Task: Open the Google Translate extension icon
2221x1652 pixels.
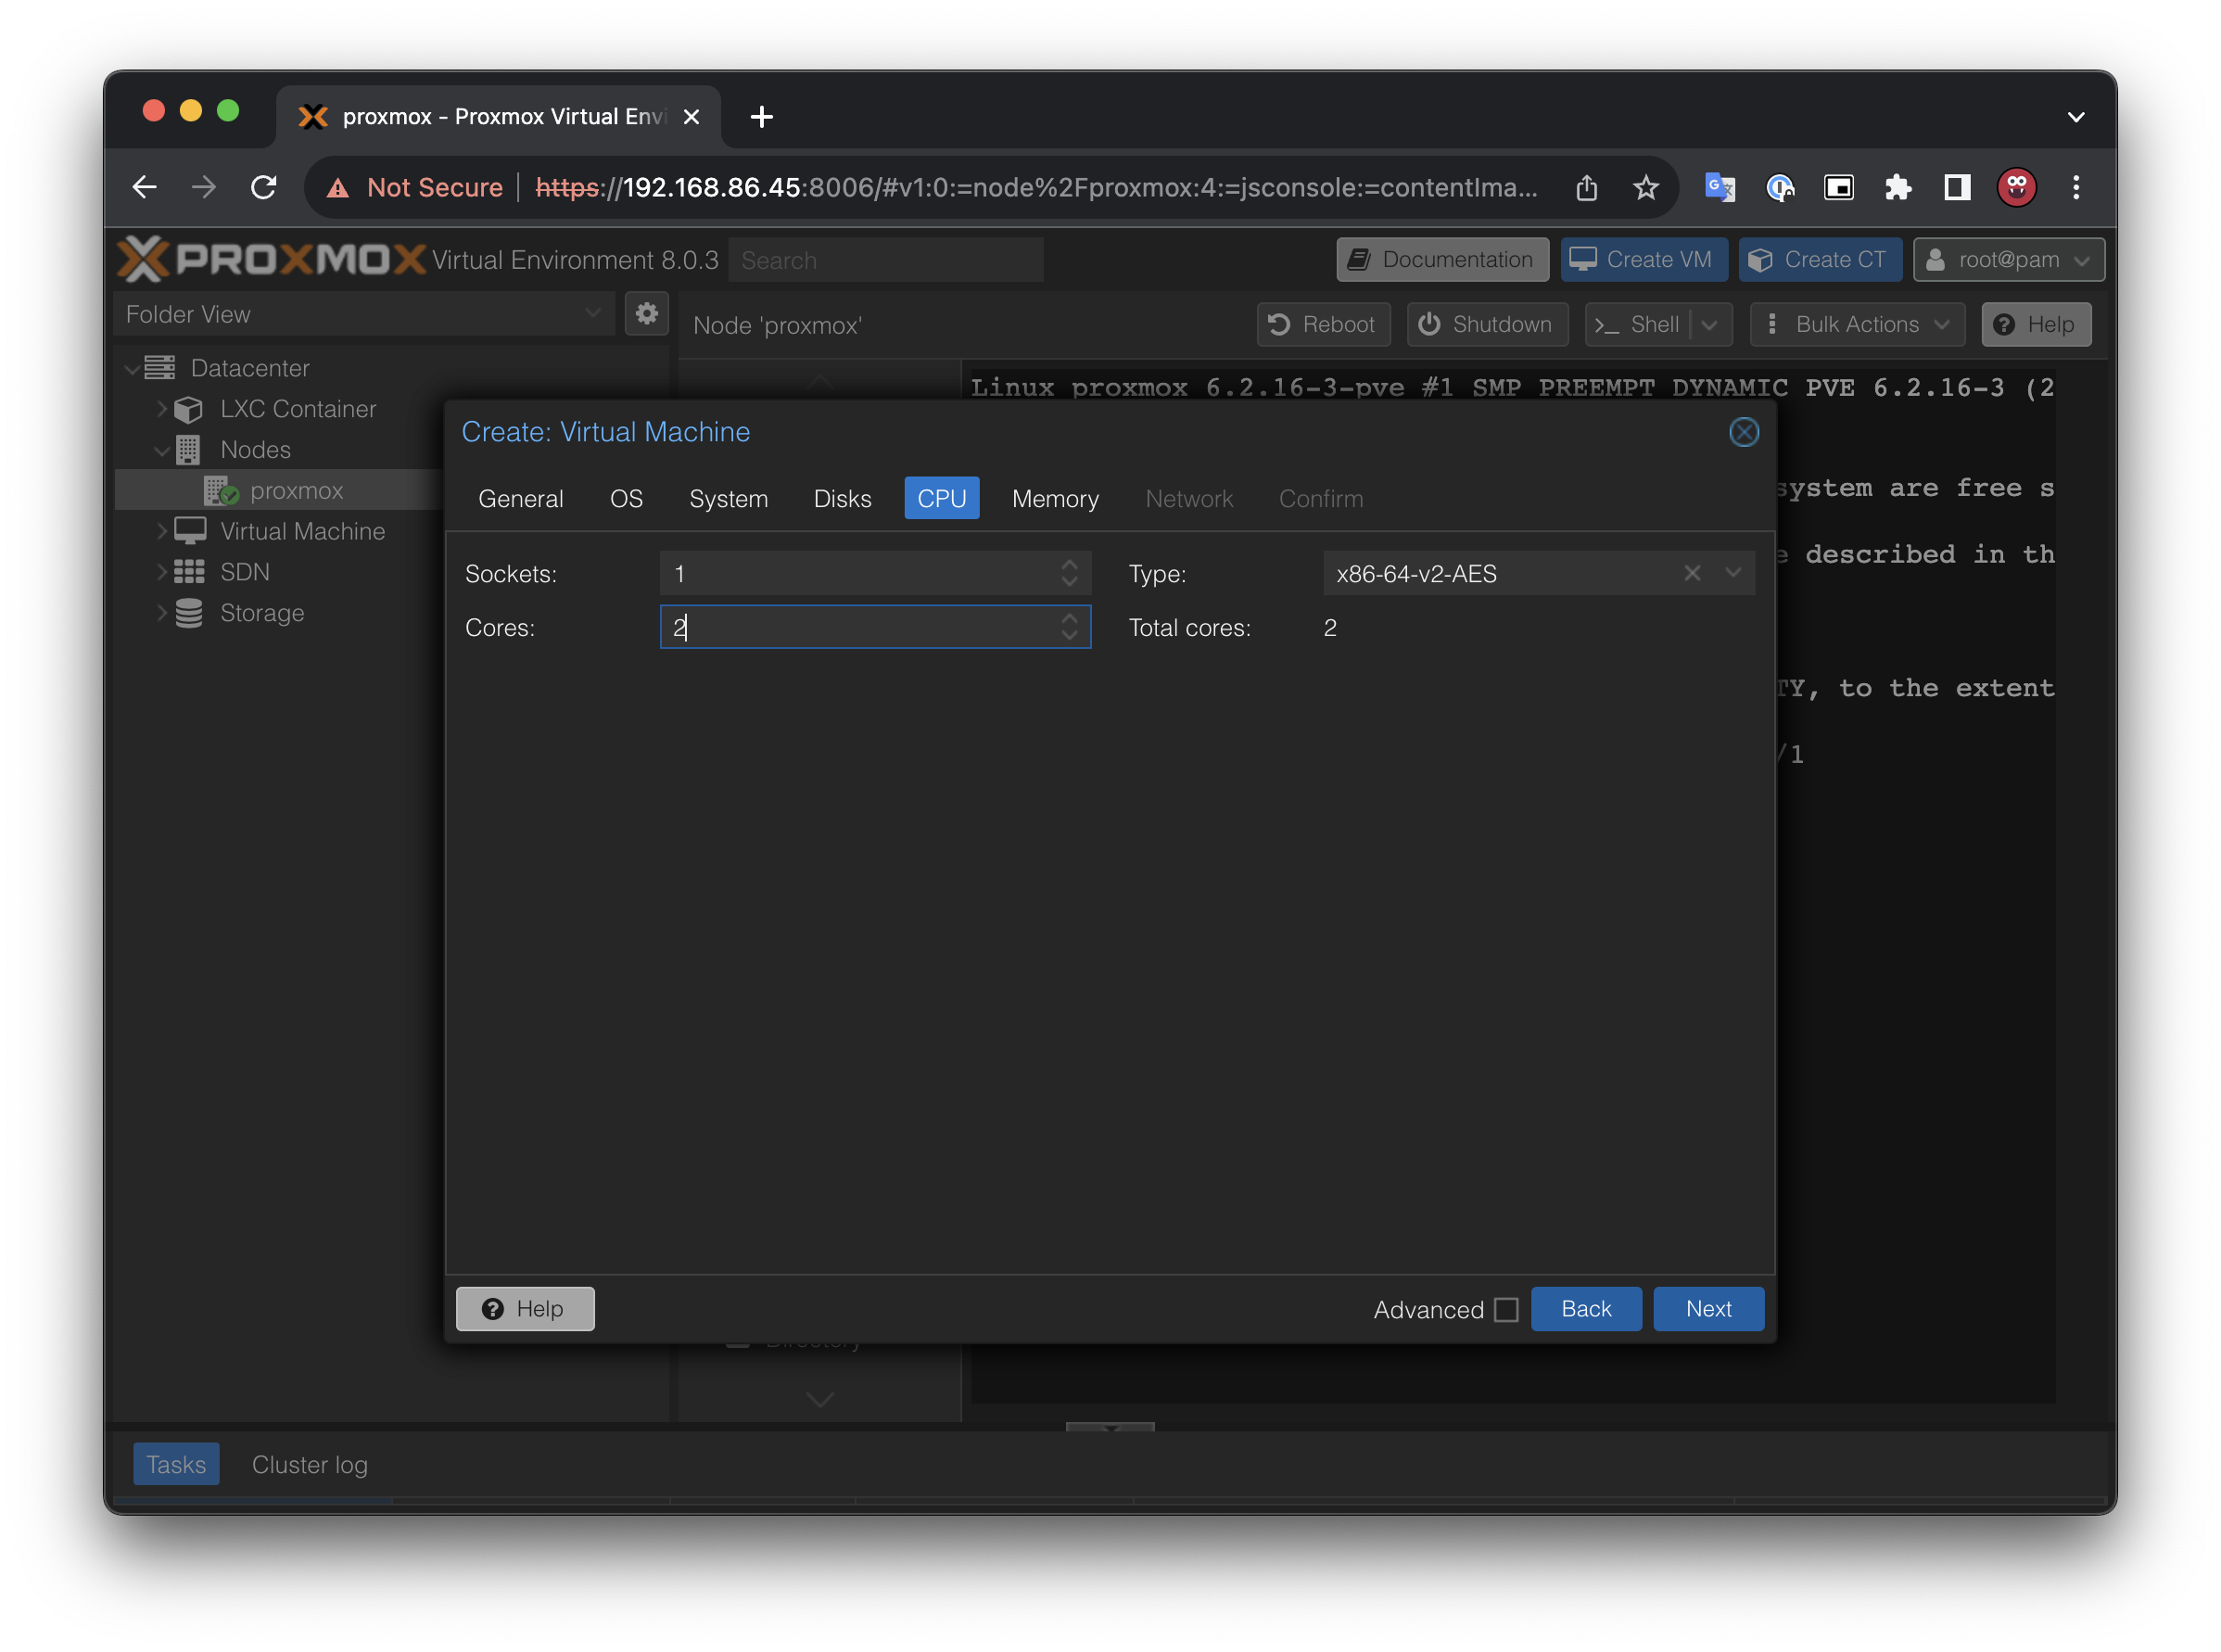Action: click(1719, 187)
